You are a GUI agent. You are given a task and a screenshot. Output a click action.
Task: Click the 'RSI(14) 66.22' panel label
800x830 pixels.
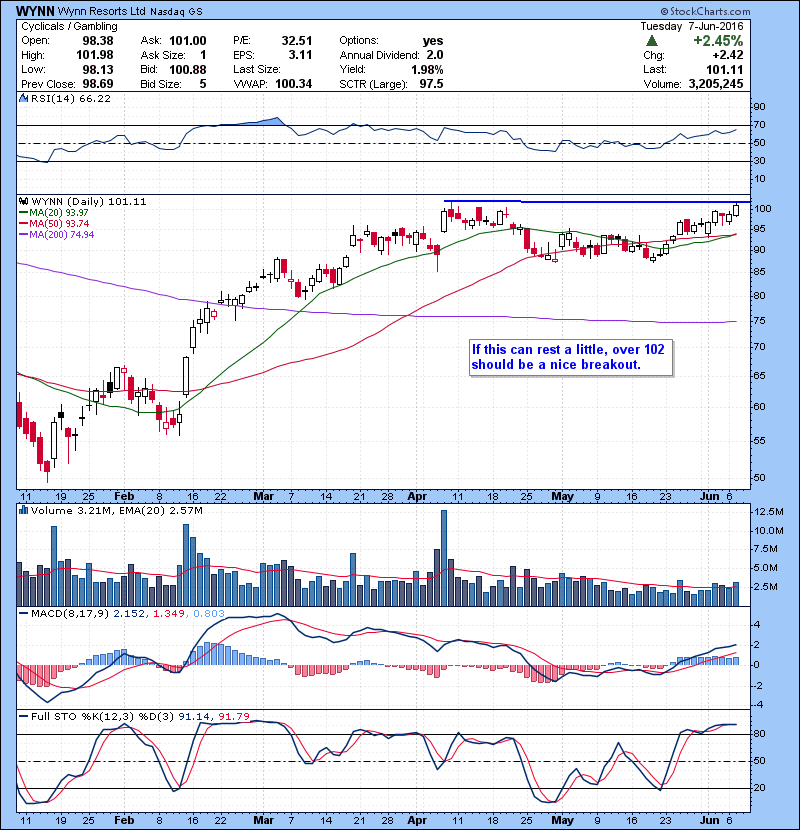click(x=70, y=98)
